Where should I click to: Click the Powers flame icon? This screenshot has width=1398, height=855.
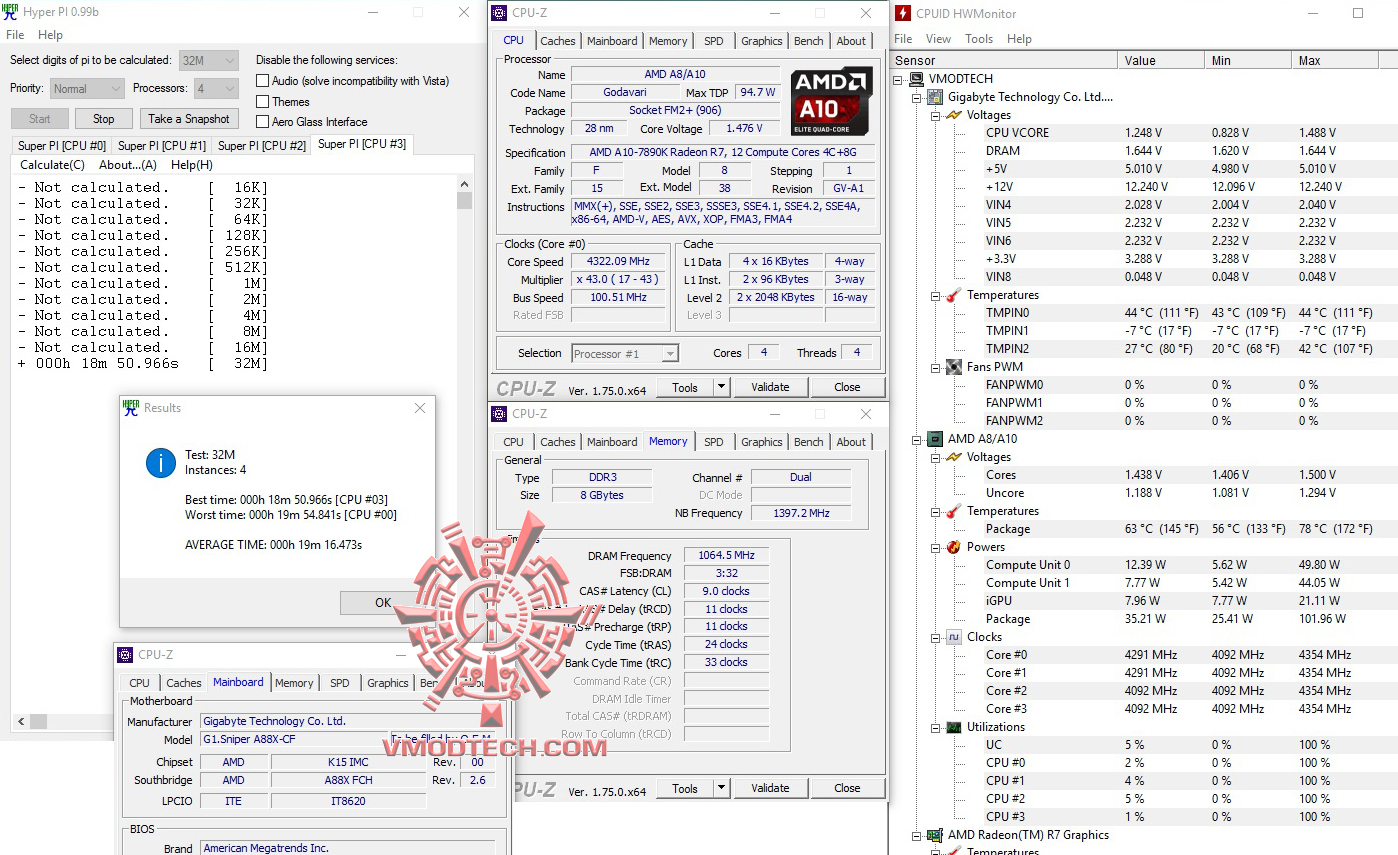(954, 547)
